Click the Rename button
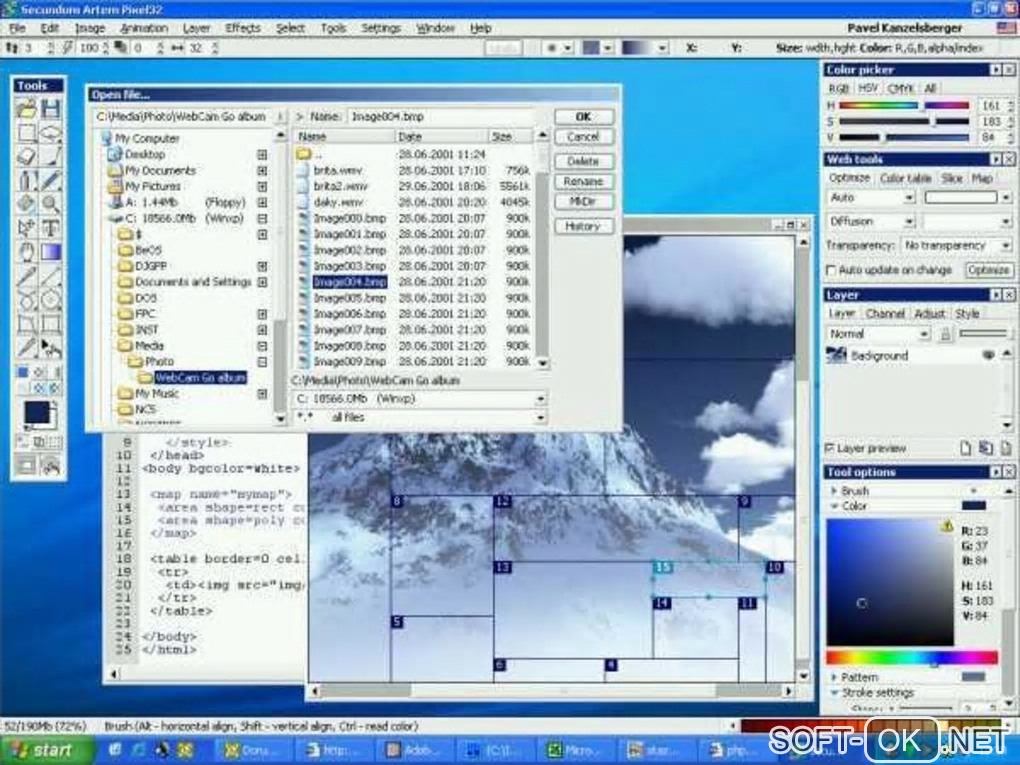This screenshot has height=765, width=1020. tap(584, 181)
